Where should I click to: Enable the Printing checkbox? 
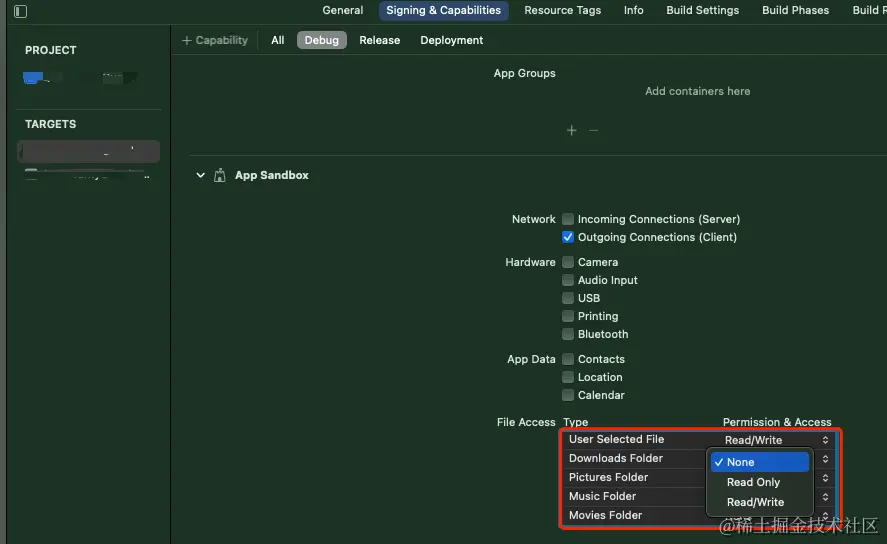tap(568, 316)
